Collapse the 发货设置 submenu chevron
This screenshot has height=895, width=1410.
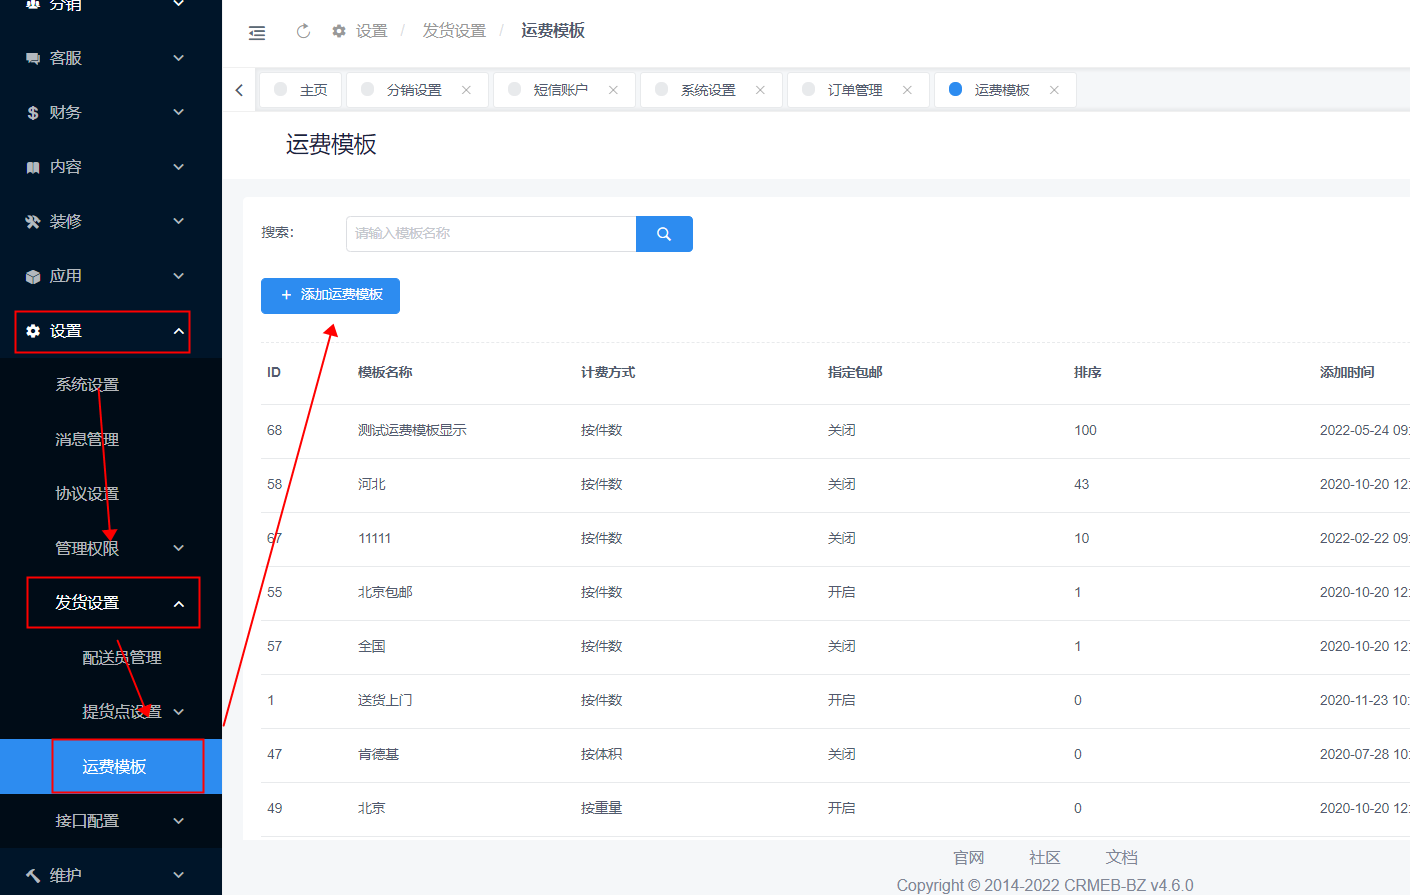[179, 603]
